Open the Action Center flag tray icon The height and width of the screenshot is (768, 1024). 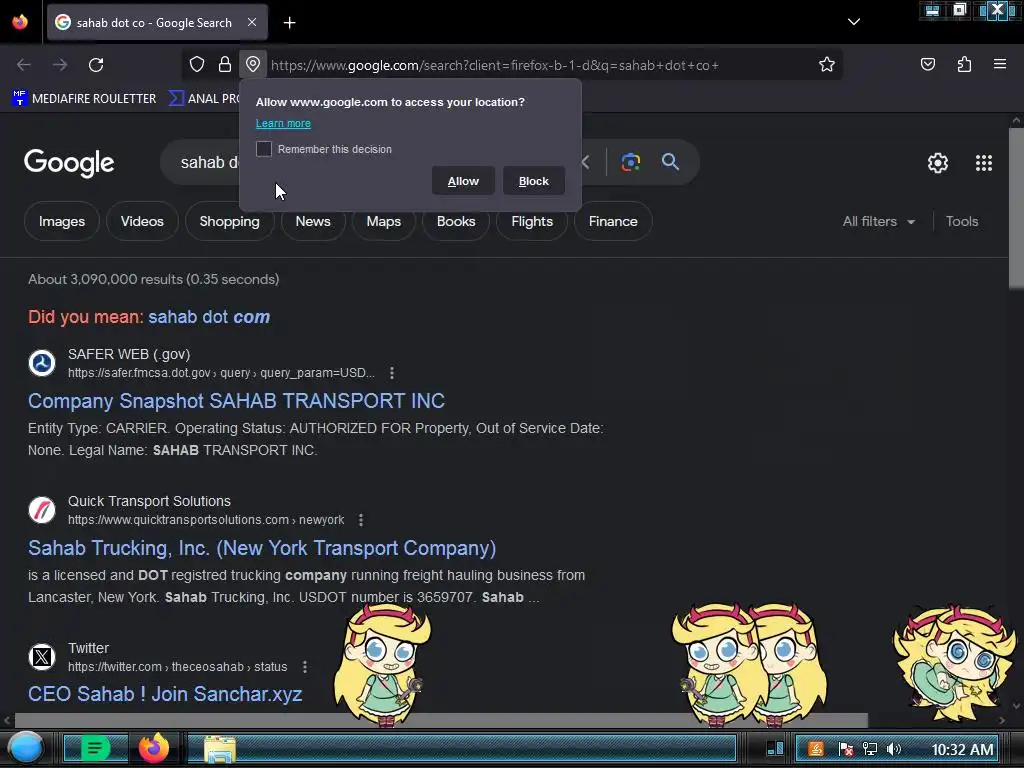click(845, 749)
